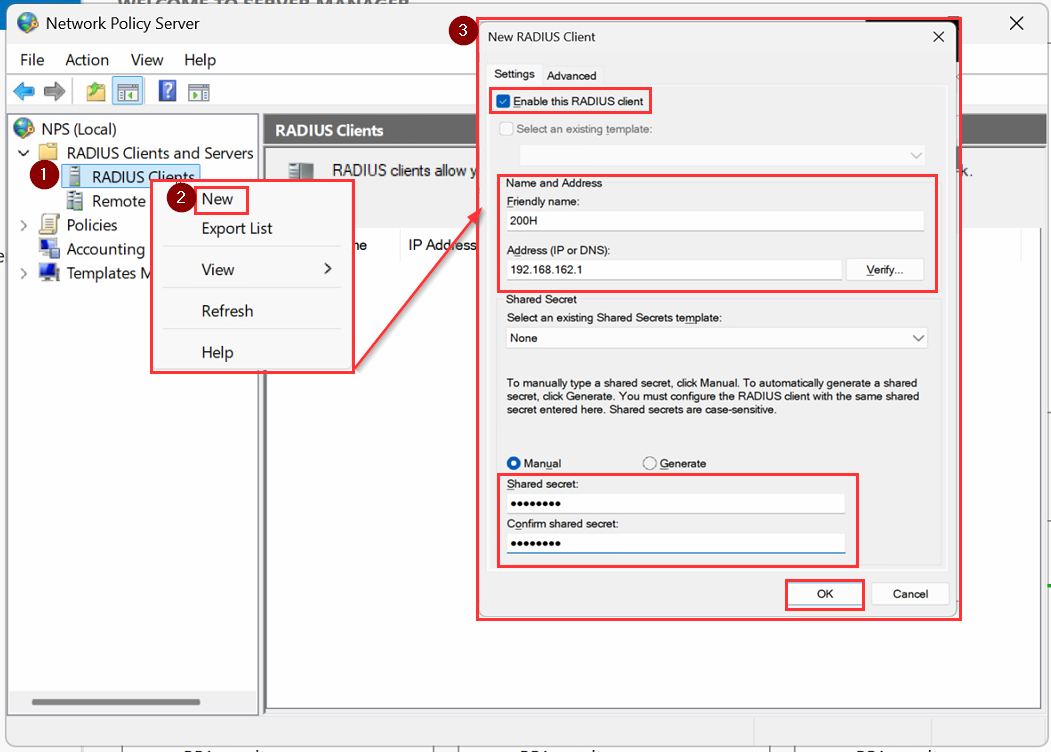This screenshot has width=1051, height=752.
Task: Open the File menu
Action: (32, 60)
